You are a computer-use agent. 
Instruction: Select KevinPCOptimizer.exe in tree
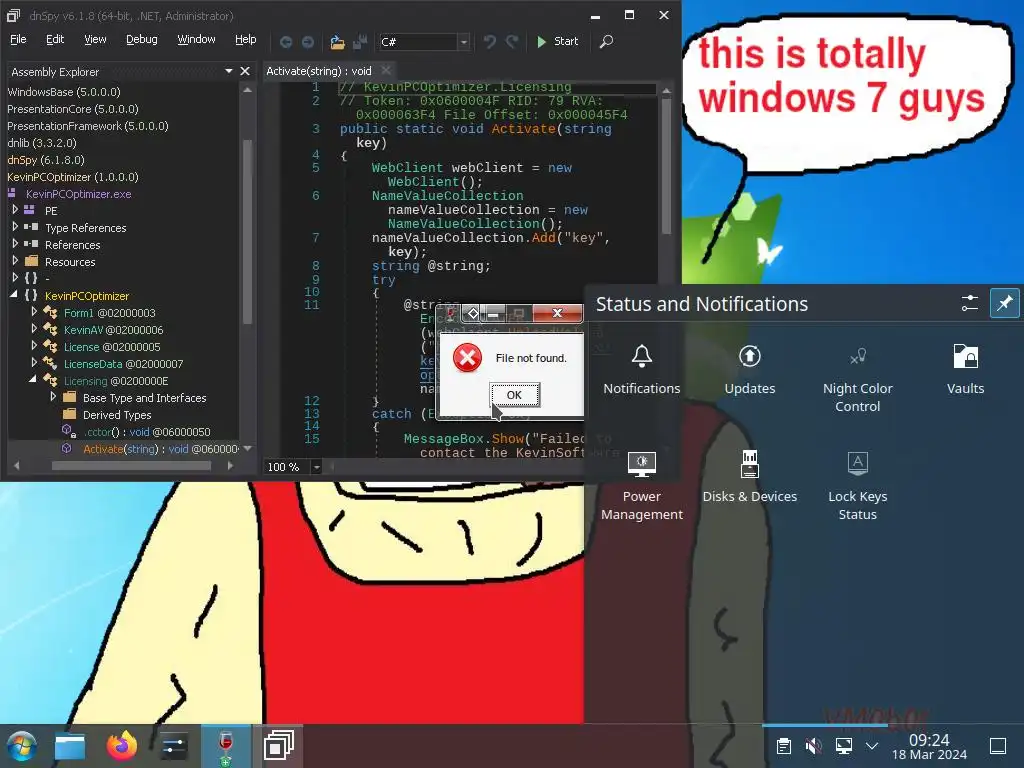click(x=78, y=194)
